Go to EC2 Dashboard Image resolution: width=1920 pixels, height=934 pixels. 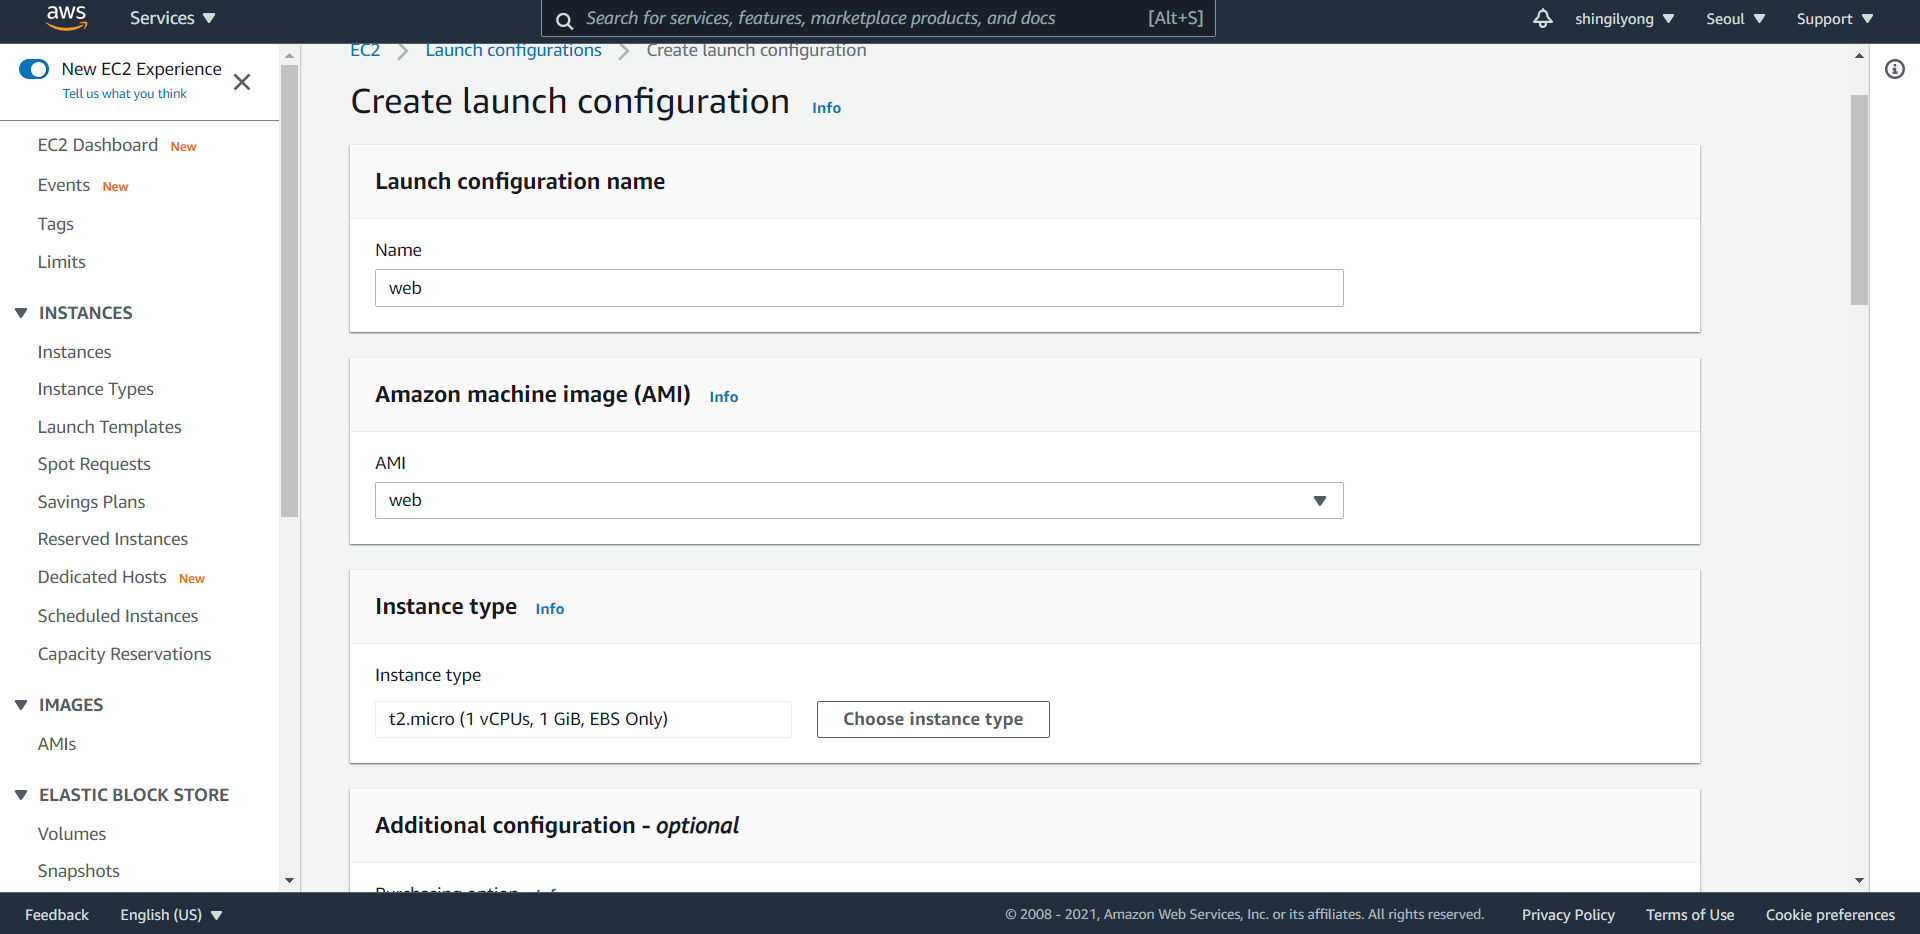[98, 145]
